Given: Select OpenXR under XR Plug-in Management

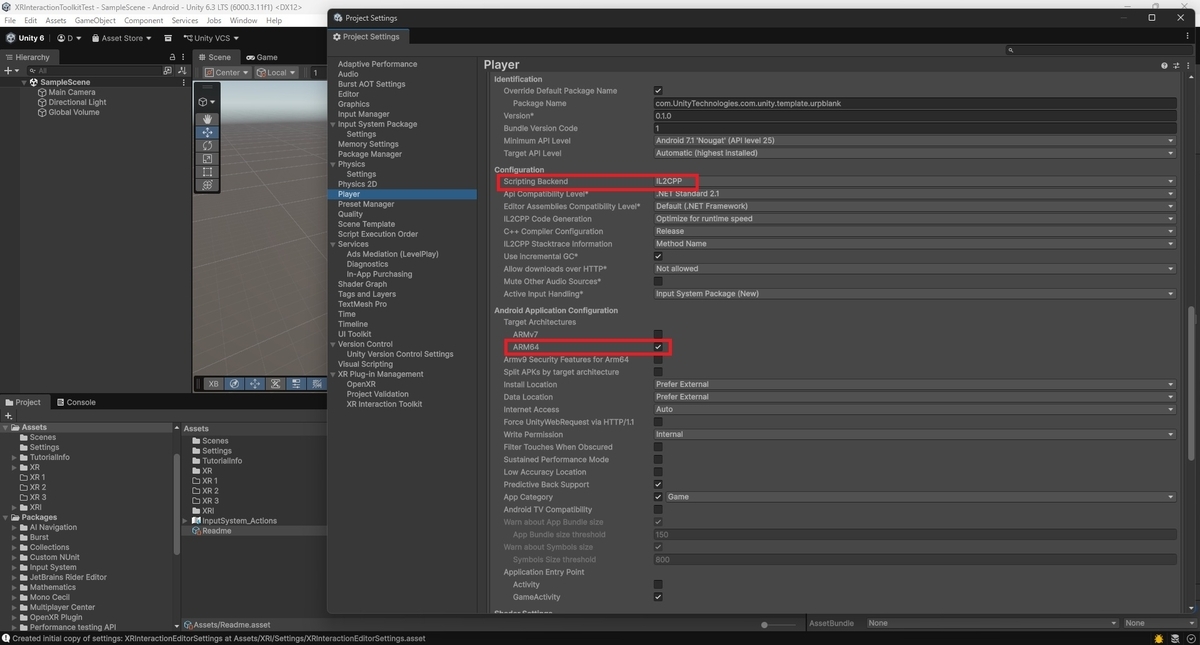Looking at the screenshot, I should pyautogui.click(x=361, y=384).
